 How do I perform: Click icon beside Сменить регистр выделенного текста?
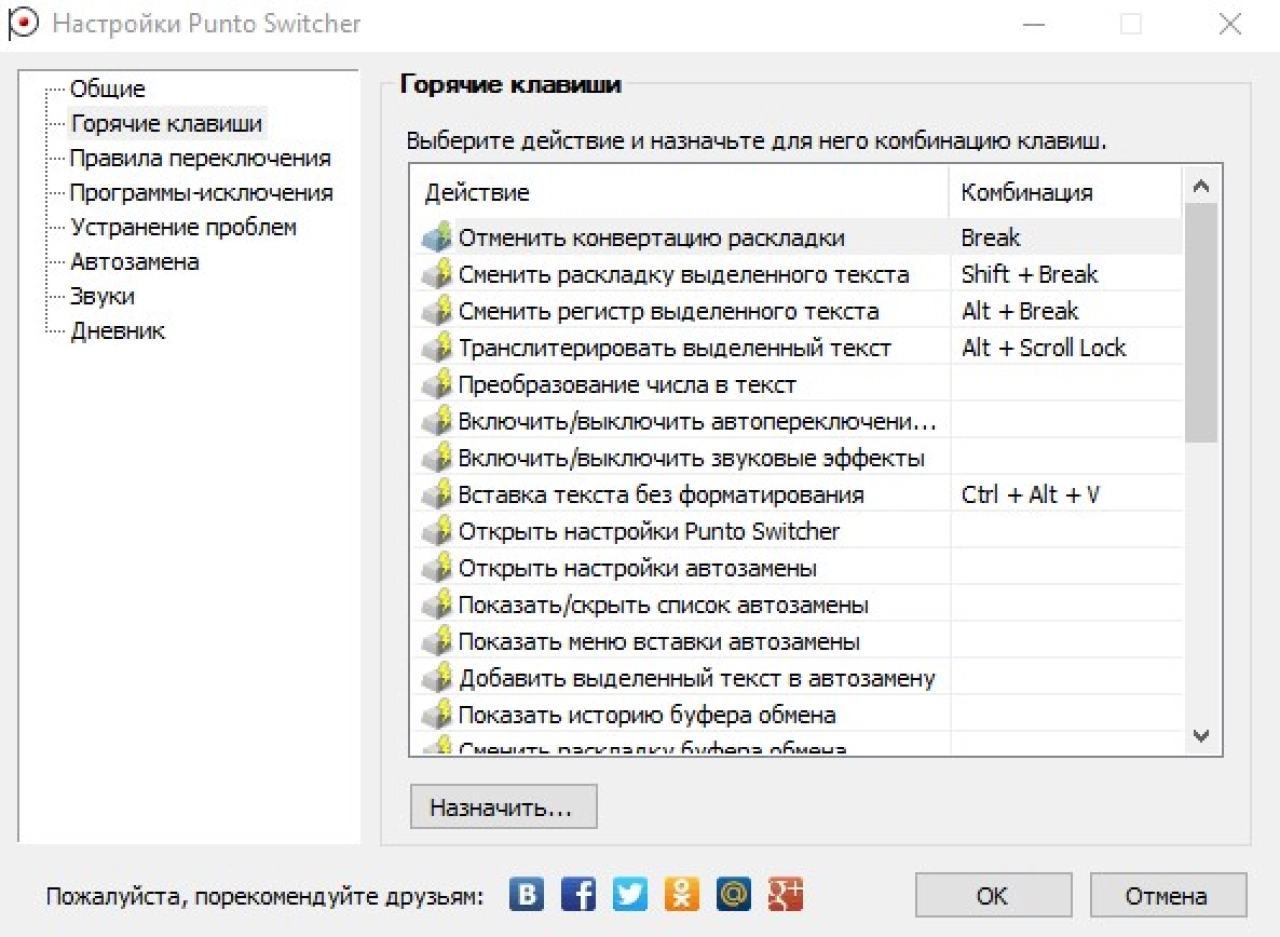point(437,311)
